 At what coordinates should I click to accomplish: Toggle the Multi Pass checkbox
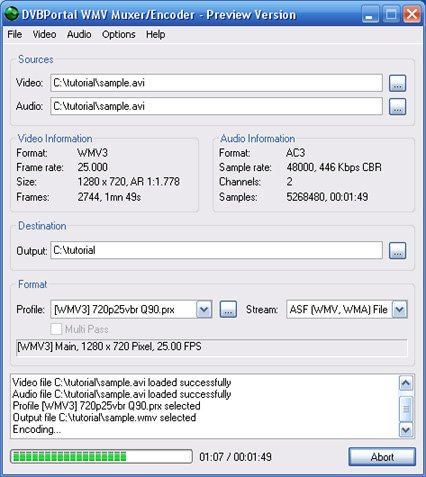(x=56, y=329)
